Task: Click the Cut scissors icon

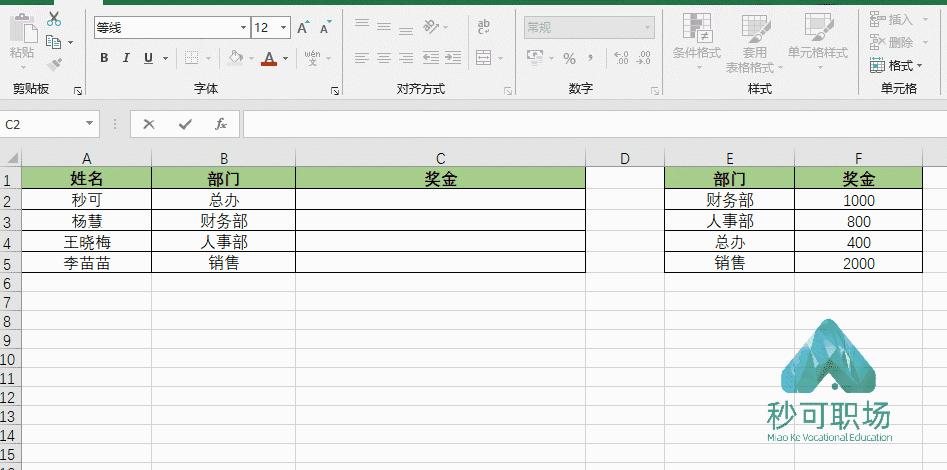Action: tap(54, 19)
